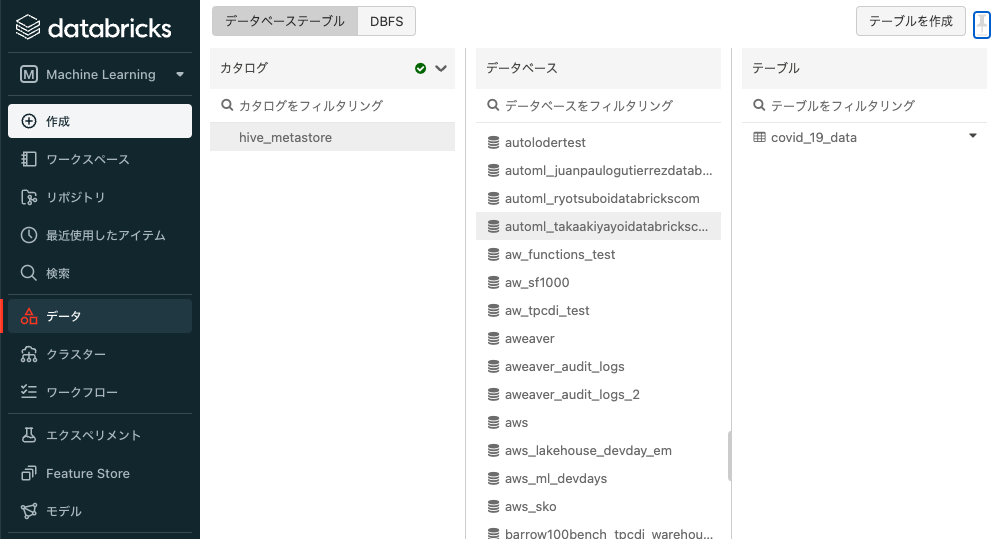Viewport: 994px width, 539px height.
Task: Select the aw_tpcdi_test database
Action: [x=598, y=310]
